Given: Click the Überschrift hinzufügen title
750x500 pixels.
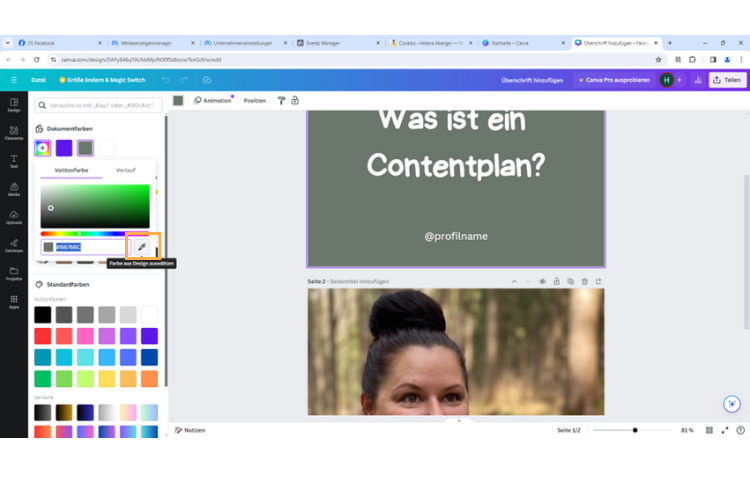Looking at the screenshot, I should coord(532,80).
